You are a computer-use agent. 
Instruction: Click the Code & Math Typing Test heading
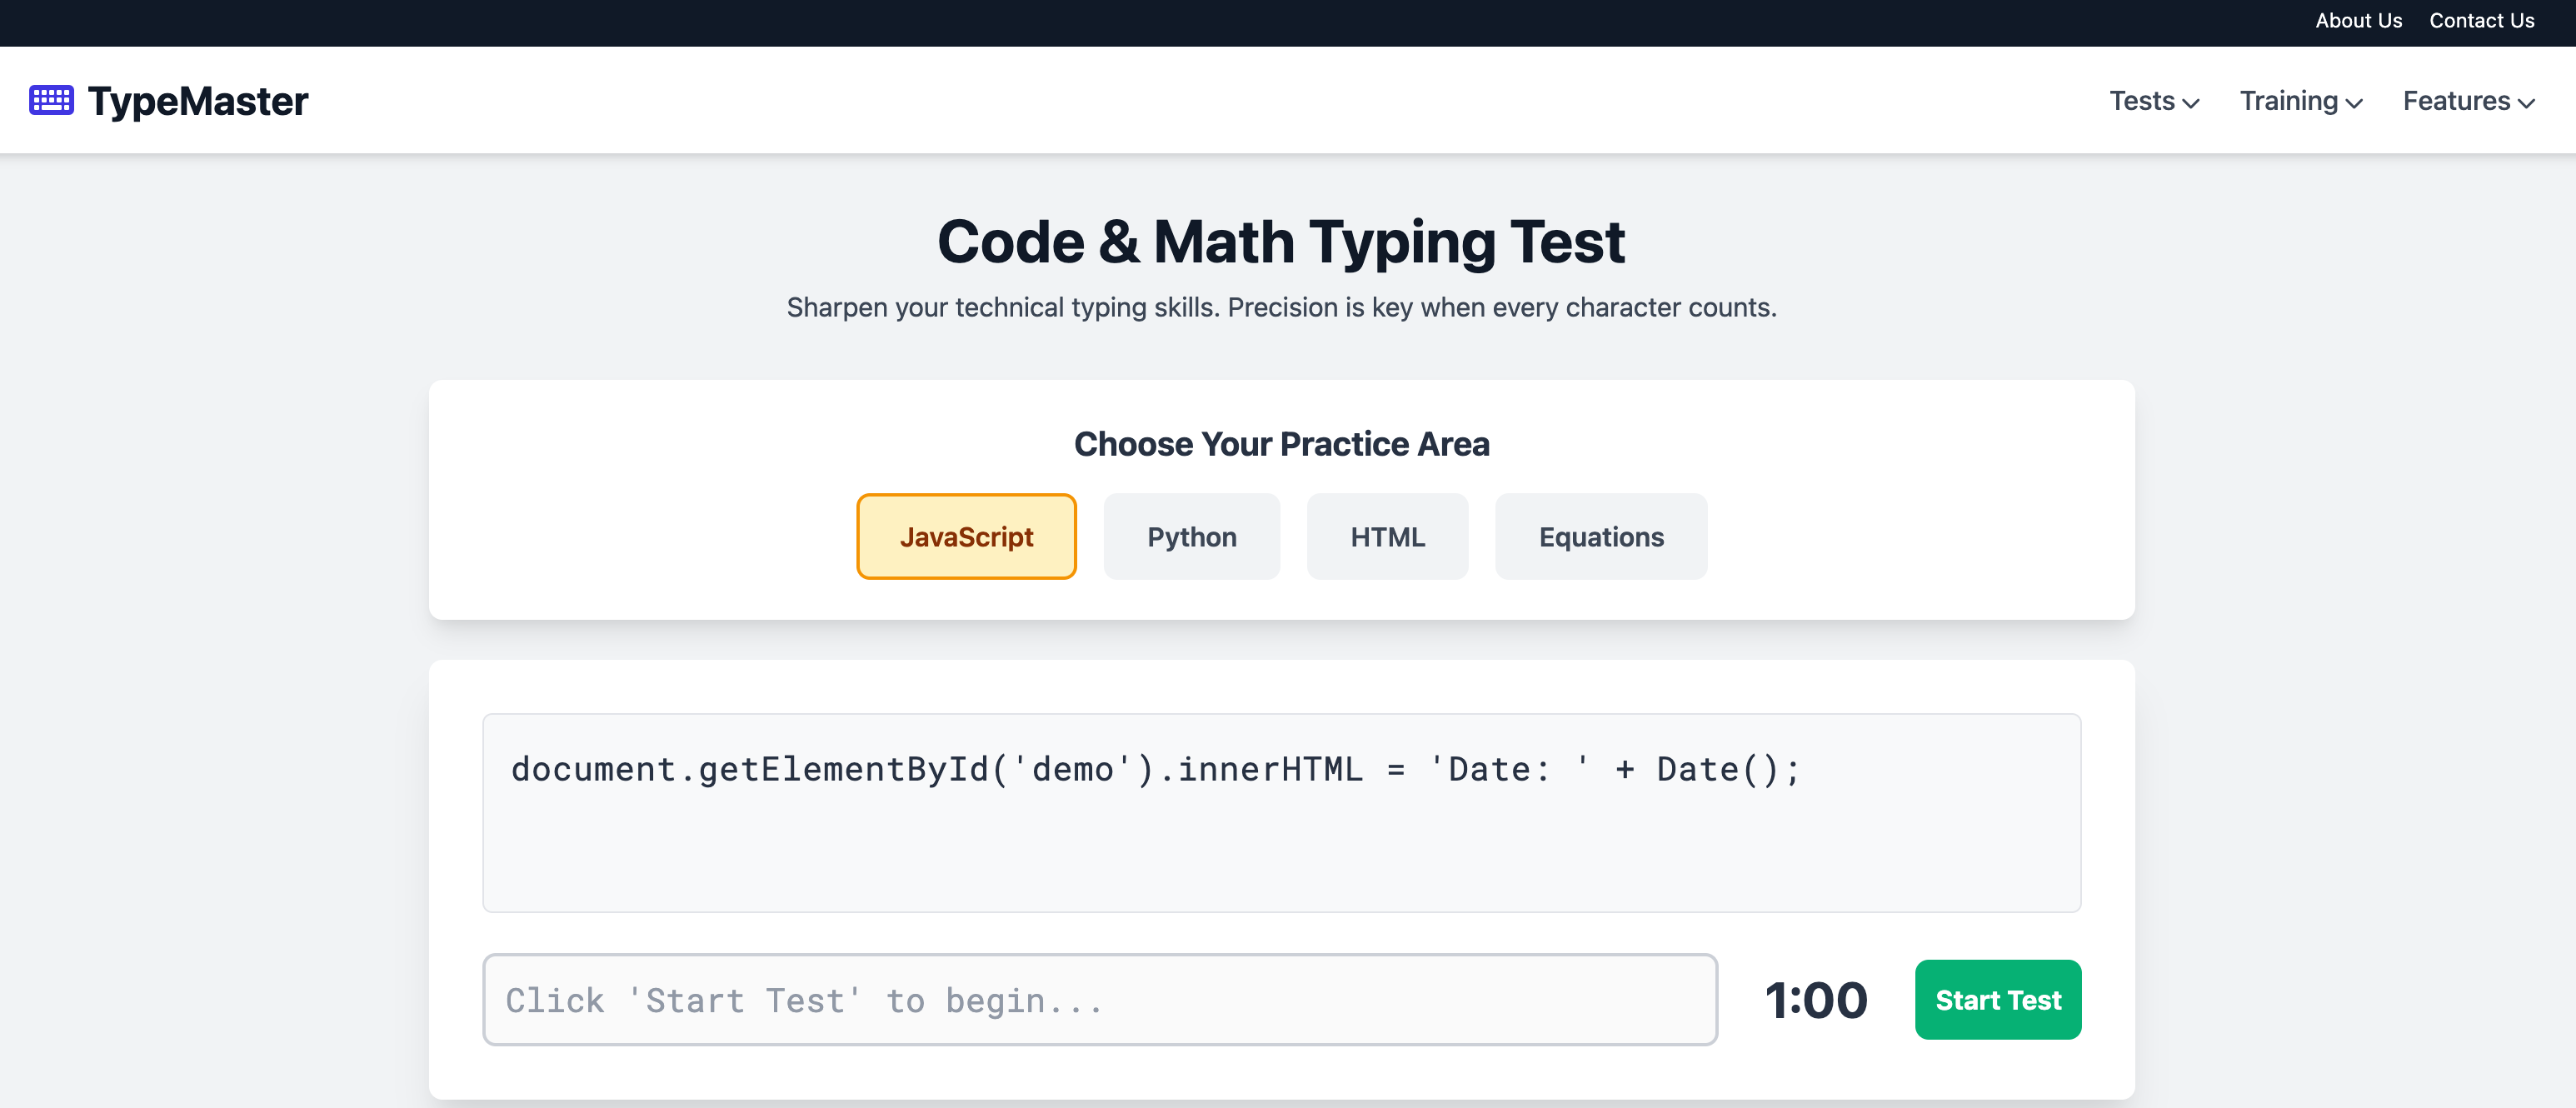tap(1282, 241)
